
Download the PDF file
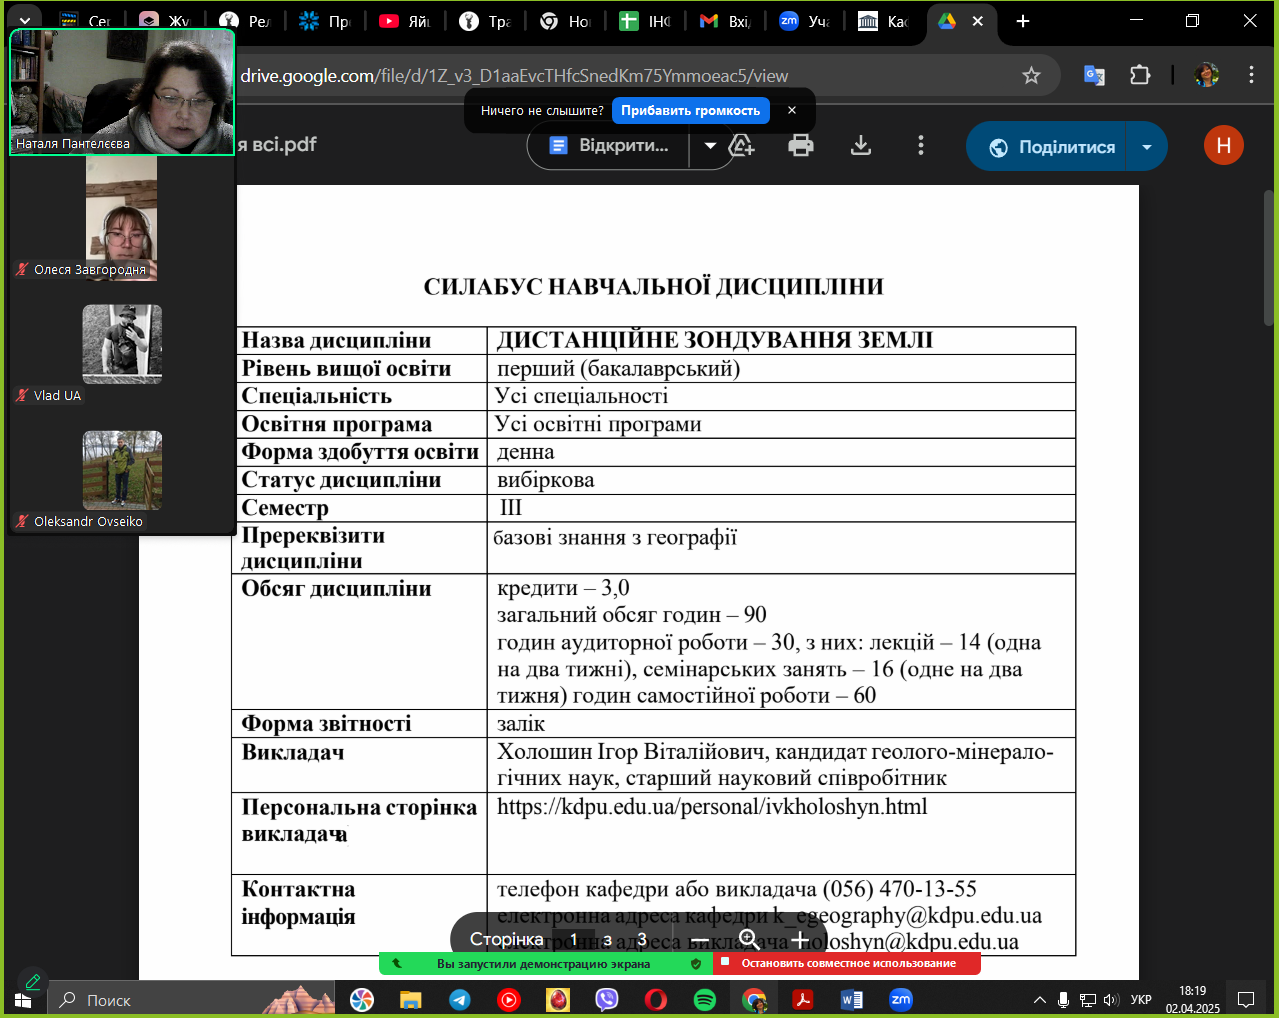[x=860, y=146]
